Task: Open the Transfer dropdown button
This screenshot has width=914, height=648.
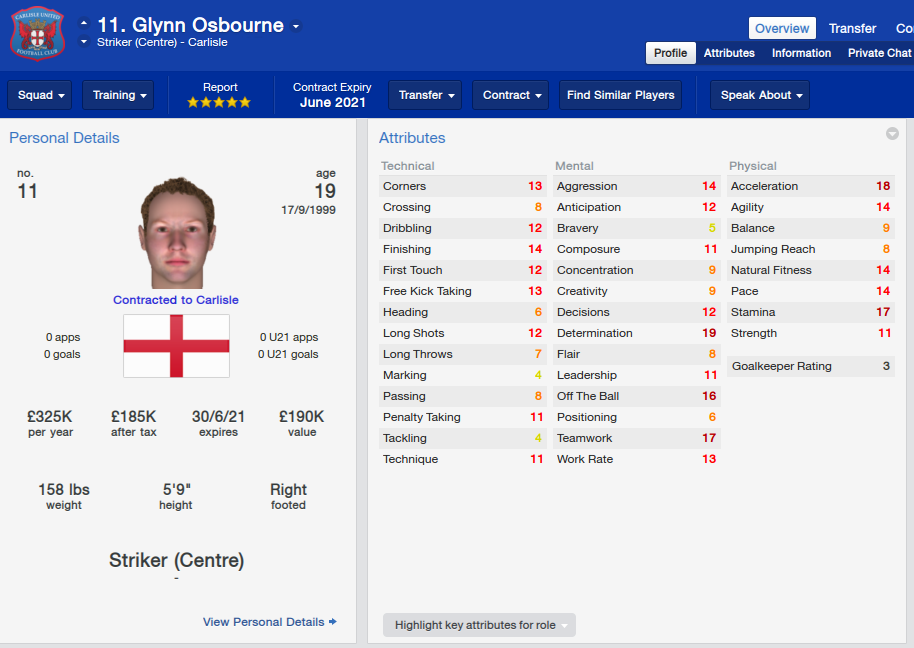Action: point(425,95)
